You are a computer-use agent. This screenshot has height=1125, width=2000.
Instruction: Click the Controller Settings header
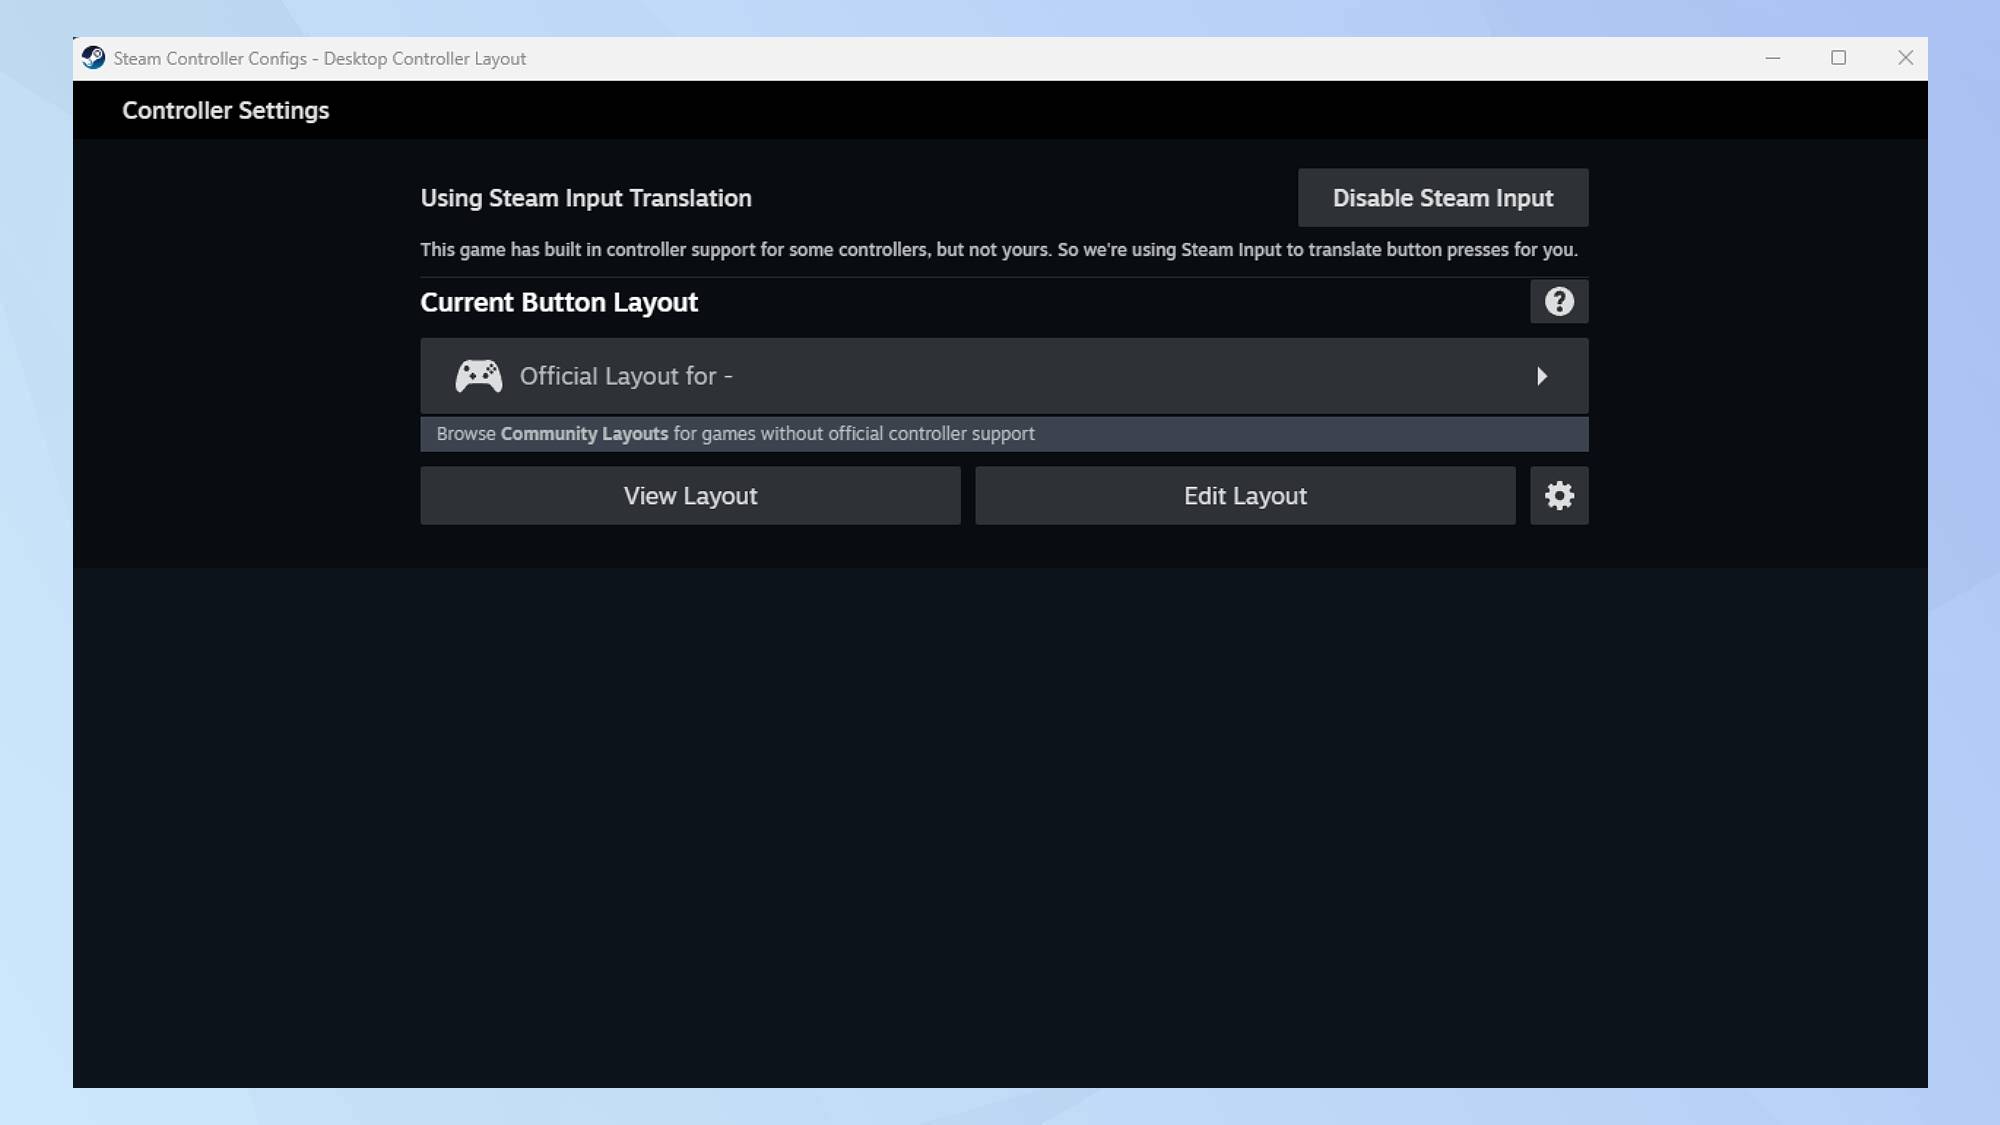tap(225, 110)
